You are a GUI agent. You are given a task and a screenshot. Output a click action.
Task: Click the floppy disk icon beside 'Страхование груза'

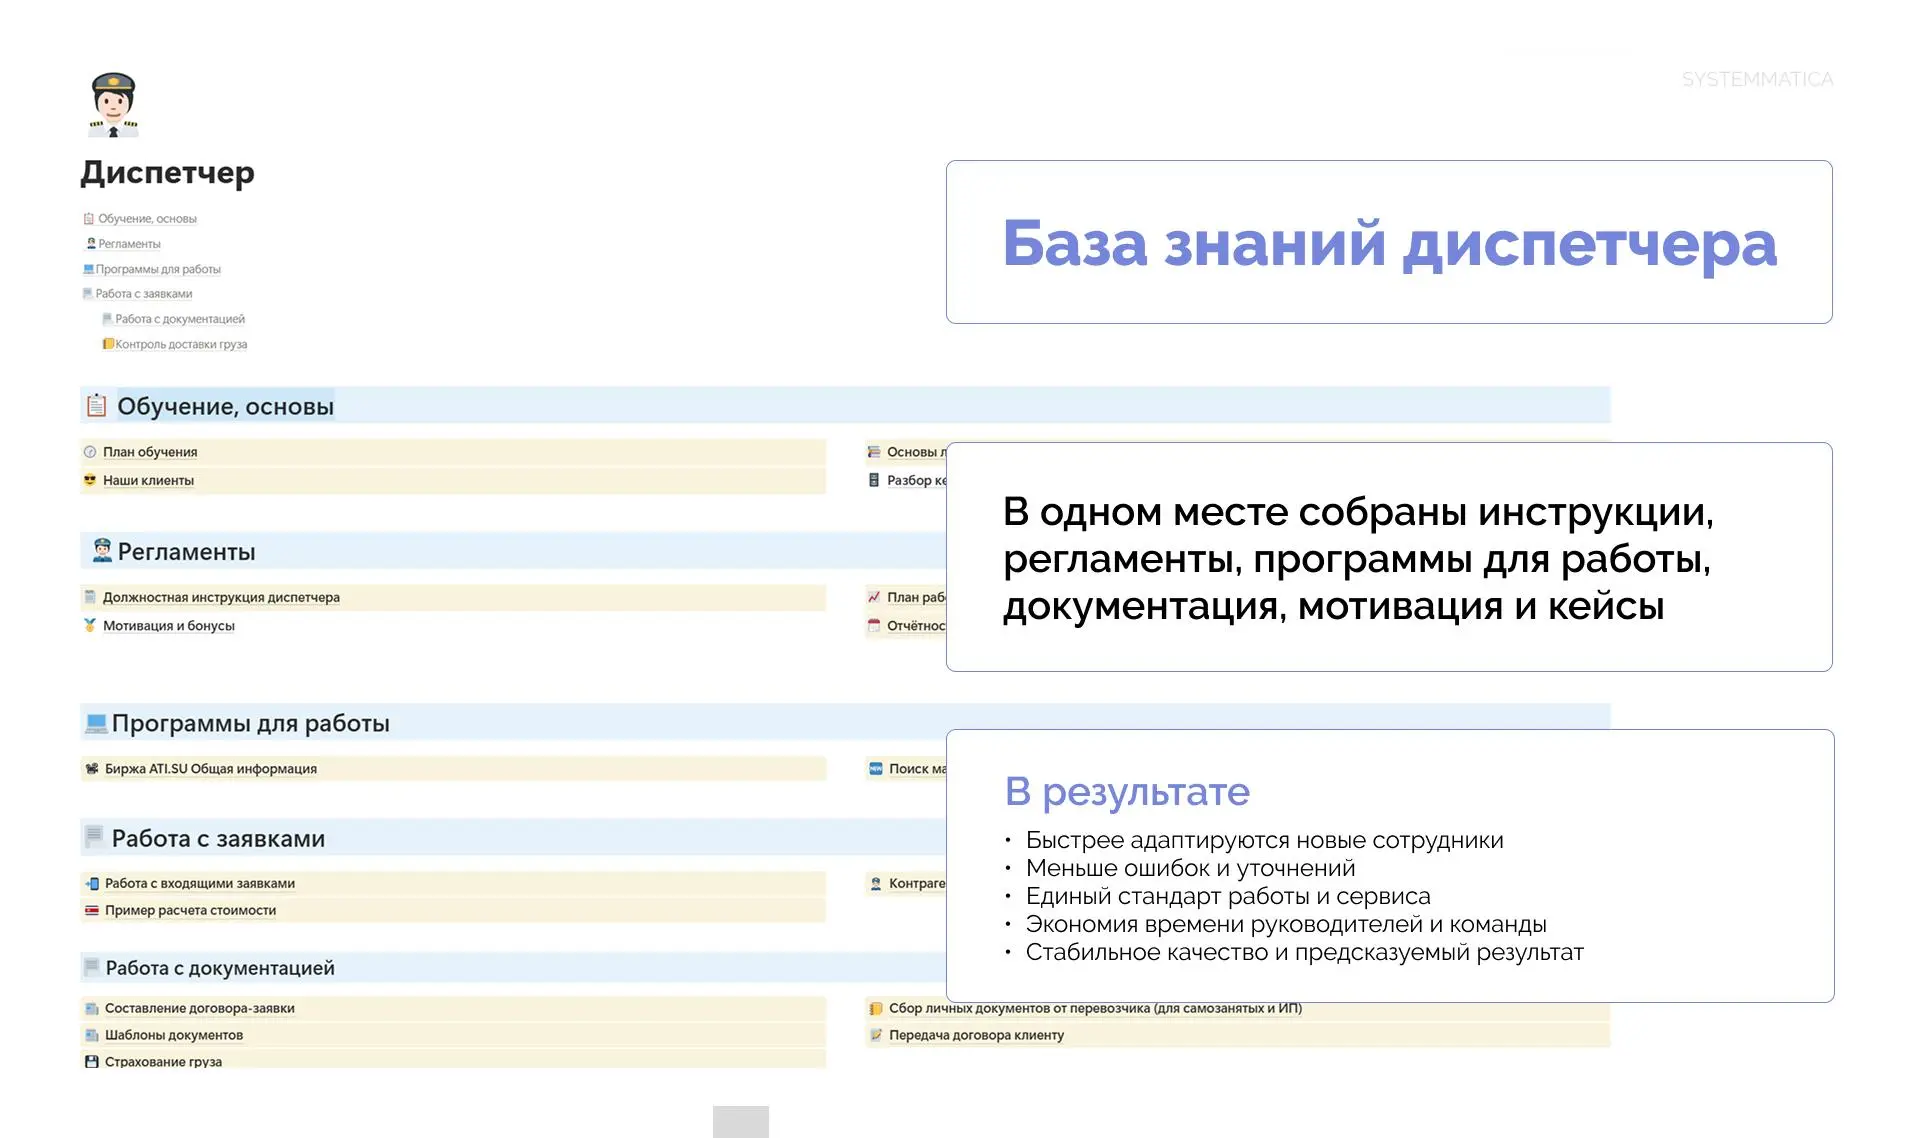pos(91,1061)
